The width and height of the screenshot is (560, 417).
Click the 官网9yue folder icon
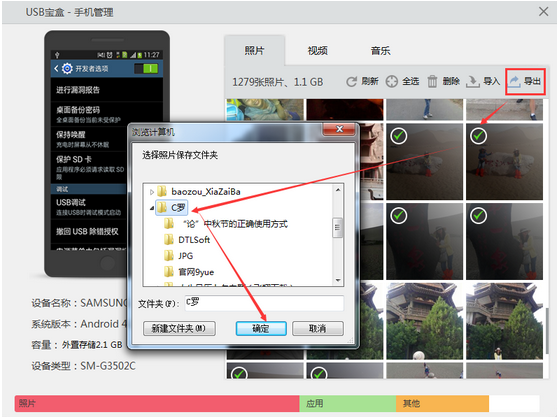pyautogui.click(x=169, y=272)
